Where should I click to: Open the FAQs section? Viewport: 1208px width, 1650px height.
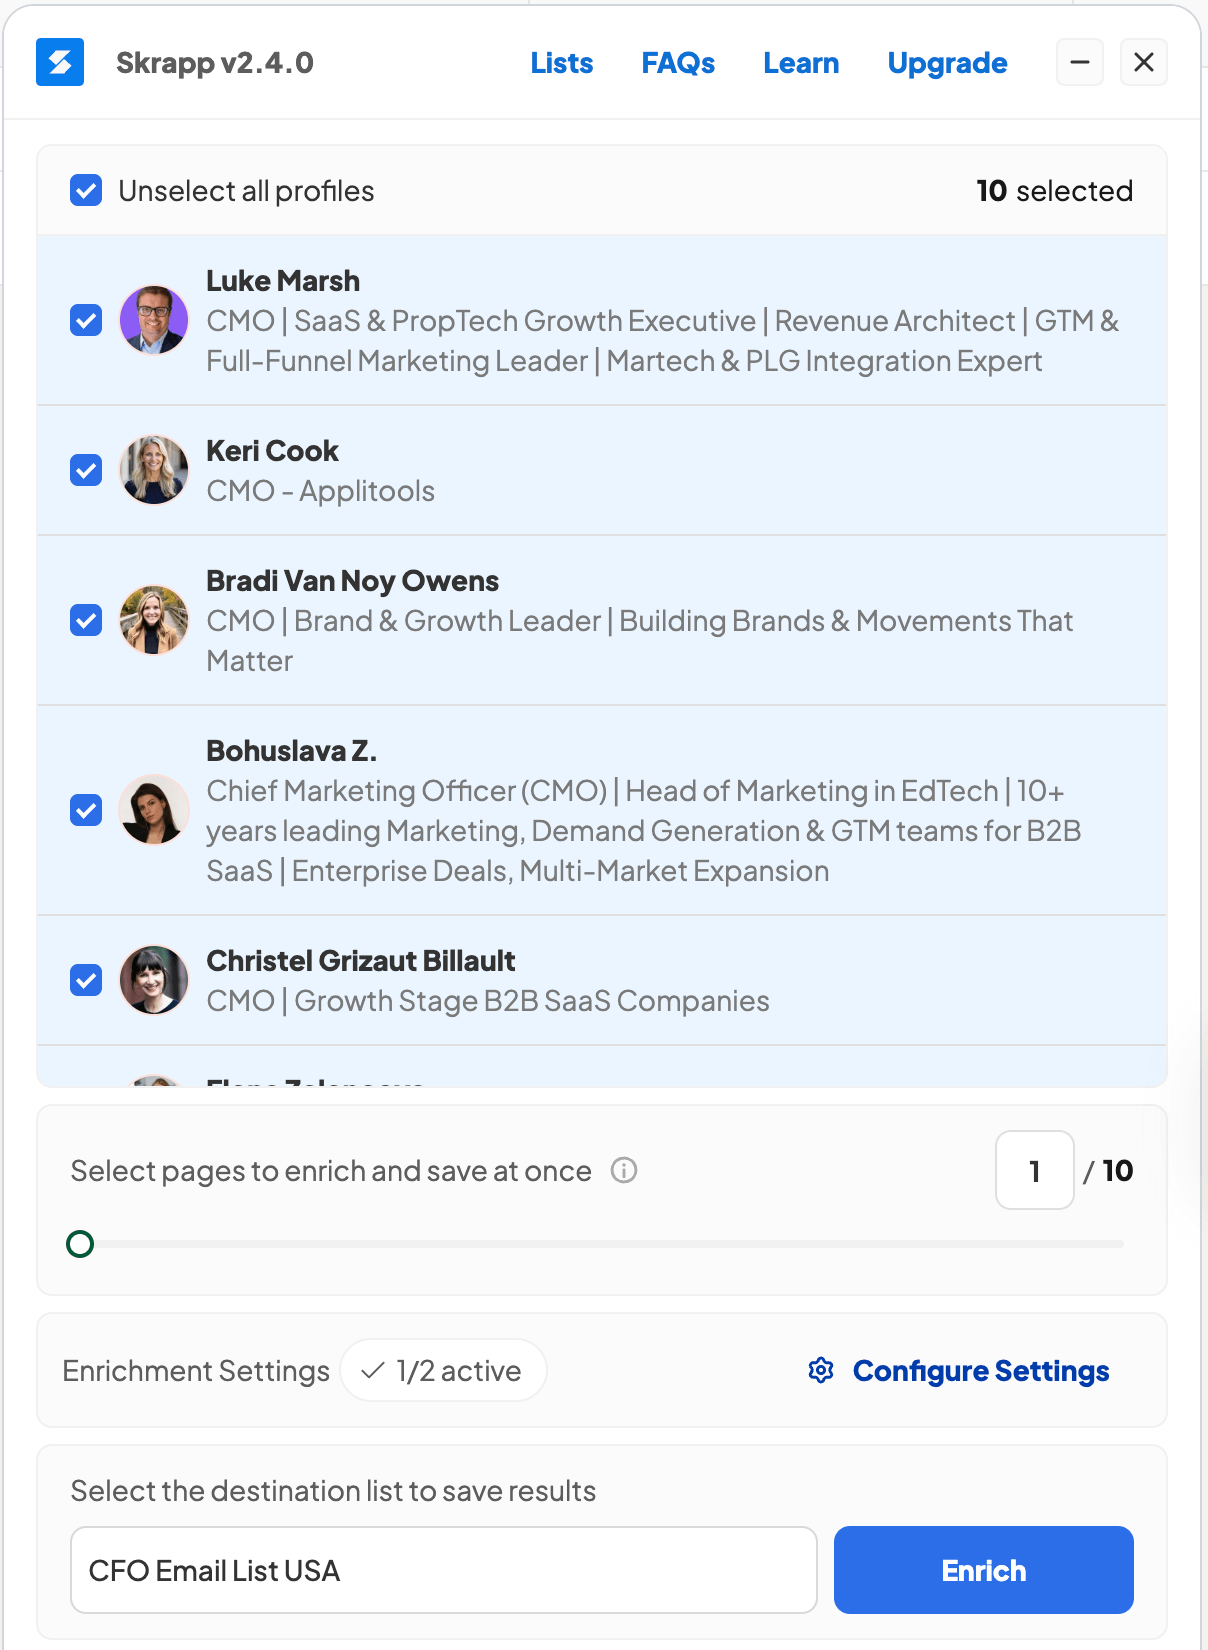coord(679,63)
